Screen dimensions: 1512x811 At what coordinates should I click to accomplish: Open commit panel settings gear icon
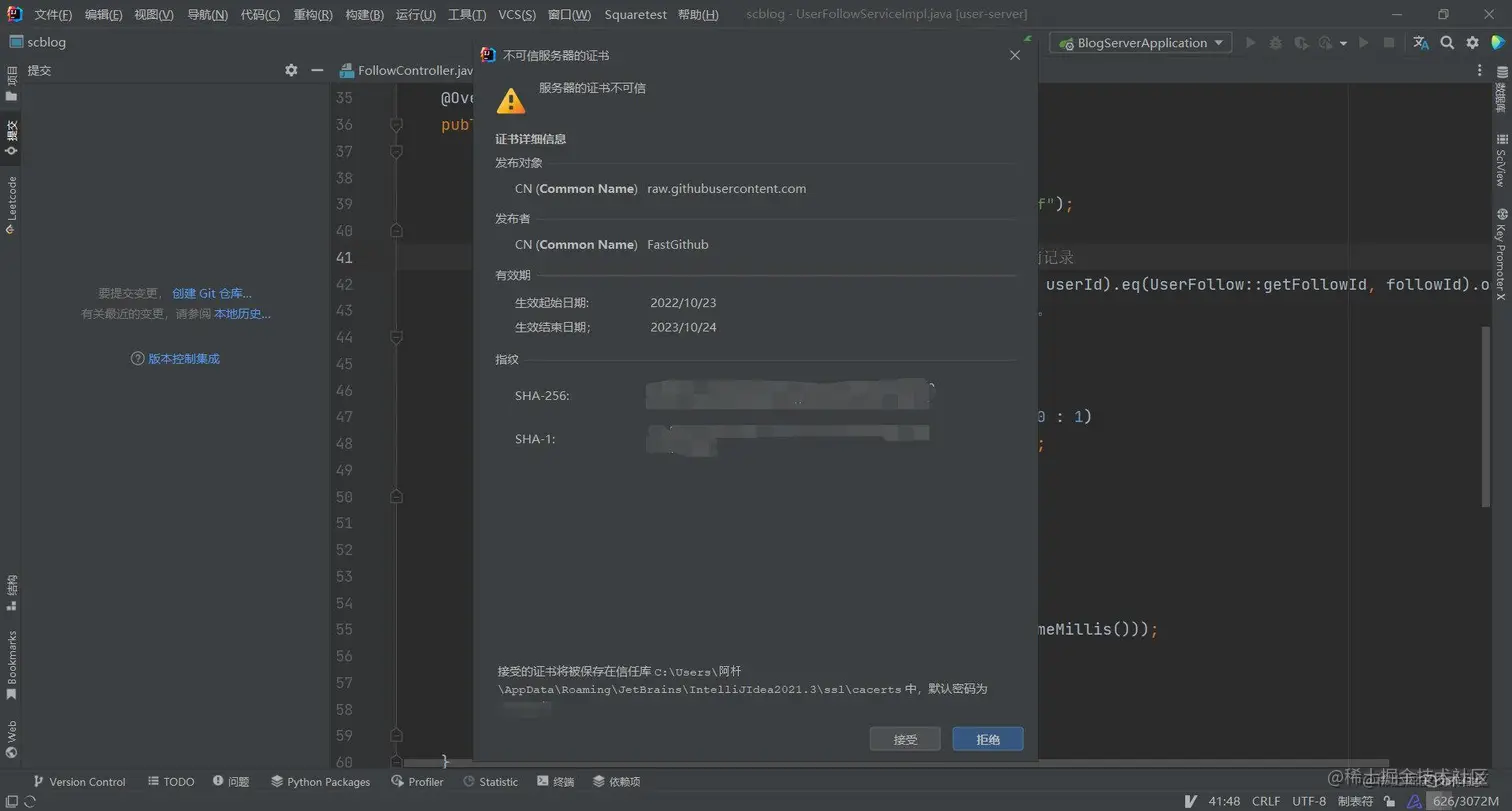[291, 70]
